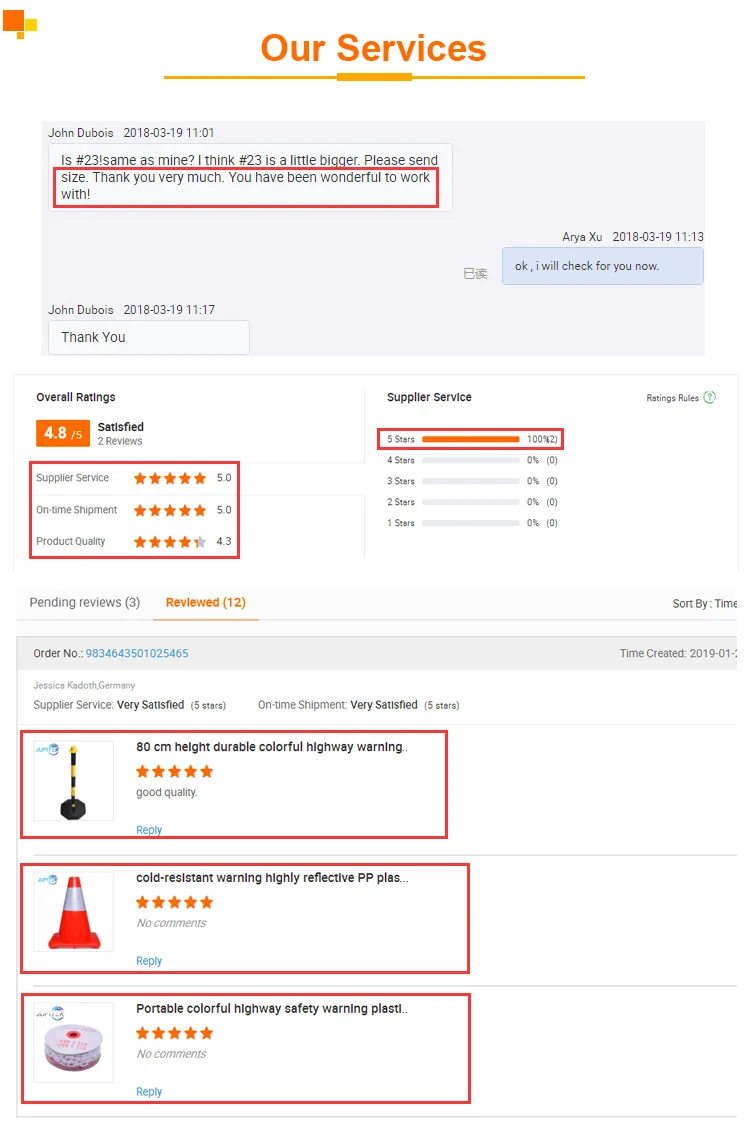The width and height of the screenshot is (750, 1140).
Task: Switch to the Pending reviews (3) tab
Action: (84, 602)
